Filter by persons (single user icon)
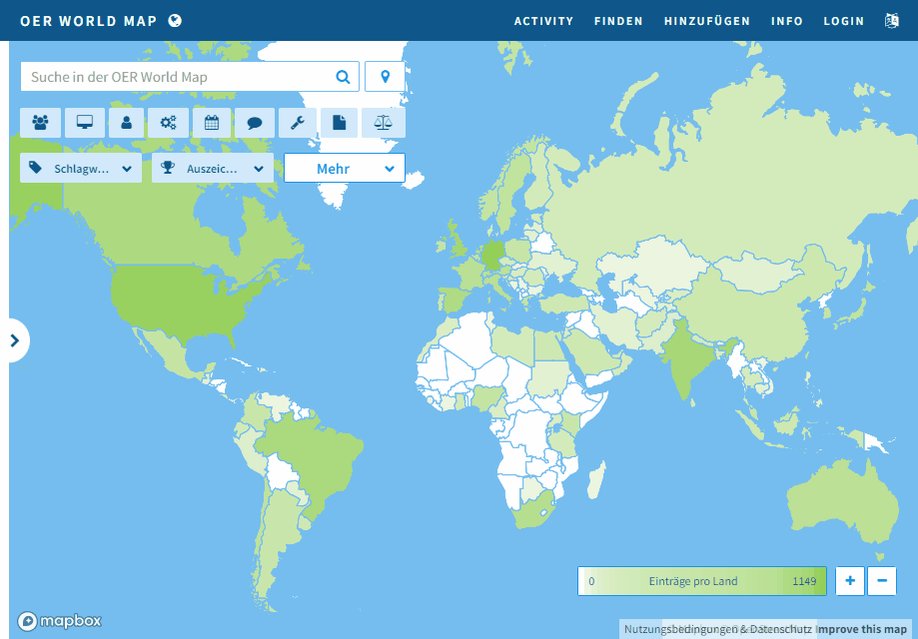 [x=126, y=122]
